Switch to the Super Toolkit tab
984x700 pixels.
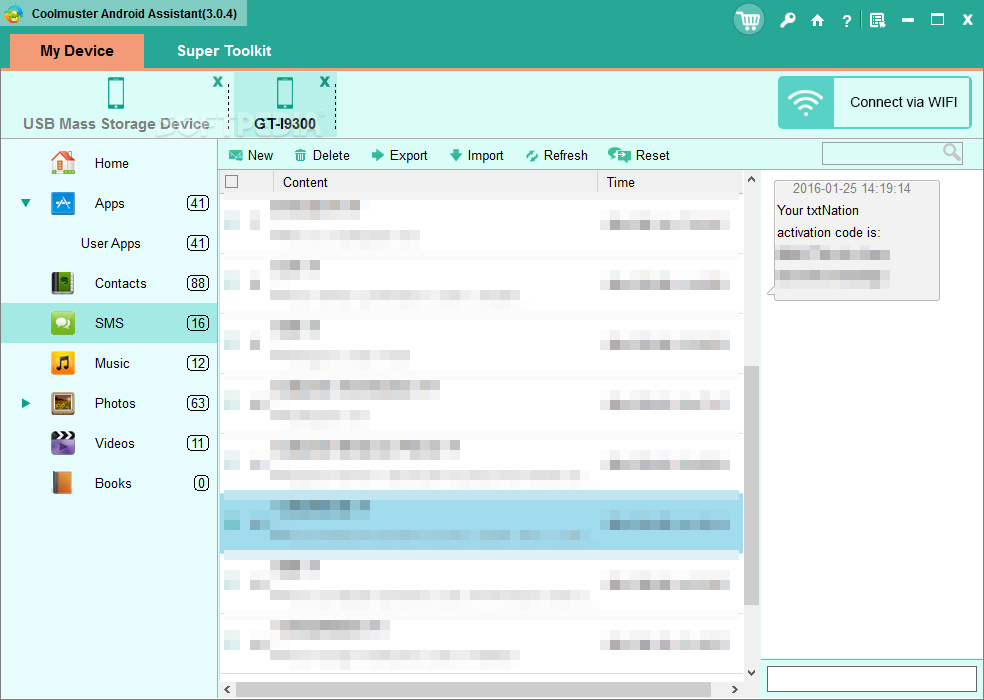click(x=224, y=51)
